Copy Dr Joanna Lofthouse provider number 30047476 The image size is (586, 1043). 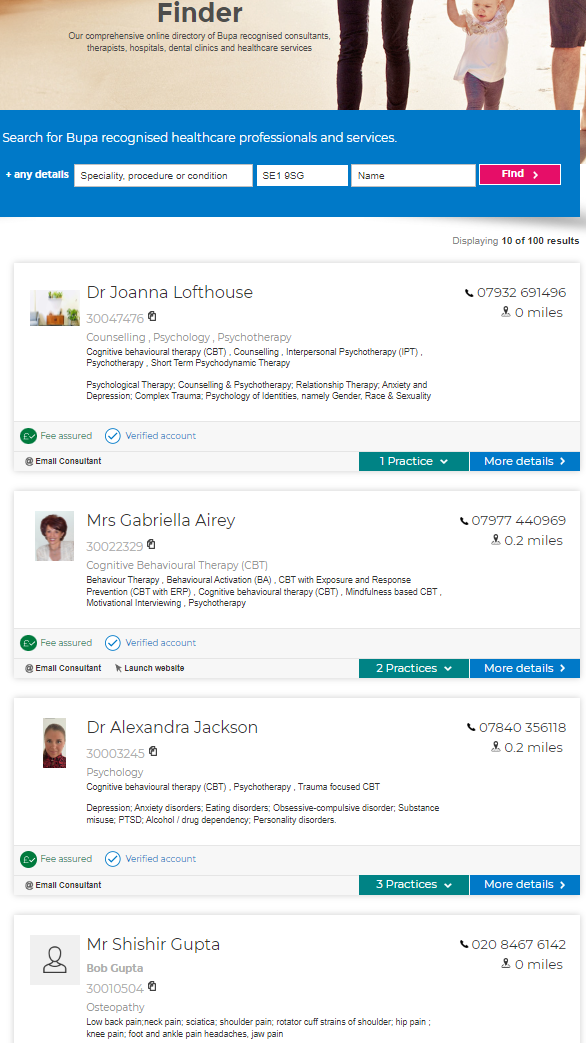(x=152, y=317)
